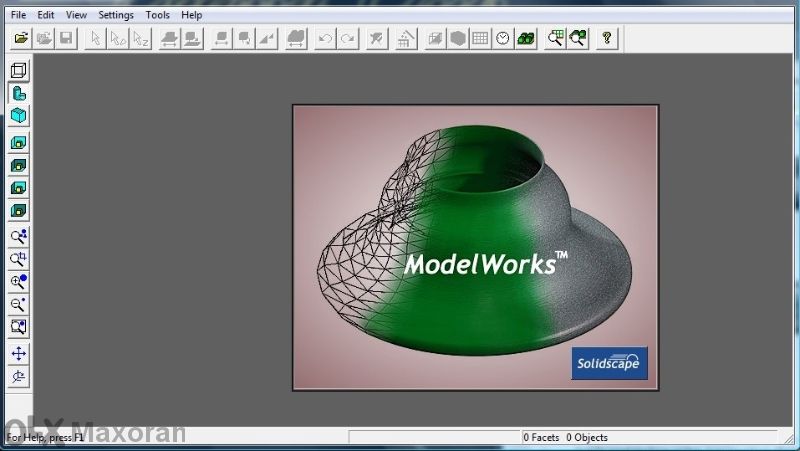This screenshot has width=800, height=451.
Task: Select the plain arrow pointer tool
Action: (x=95, y=38)
